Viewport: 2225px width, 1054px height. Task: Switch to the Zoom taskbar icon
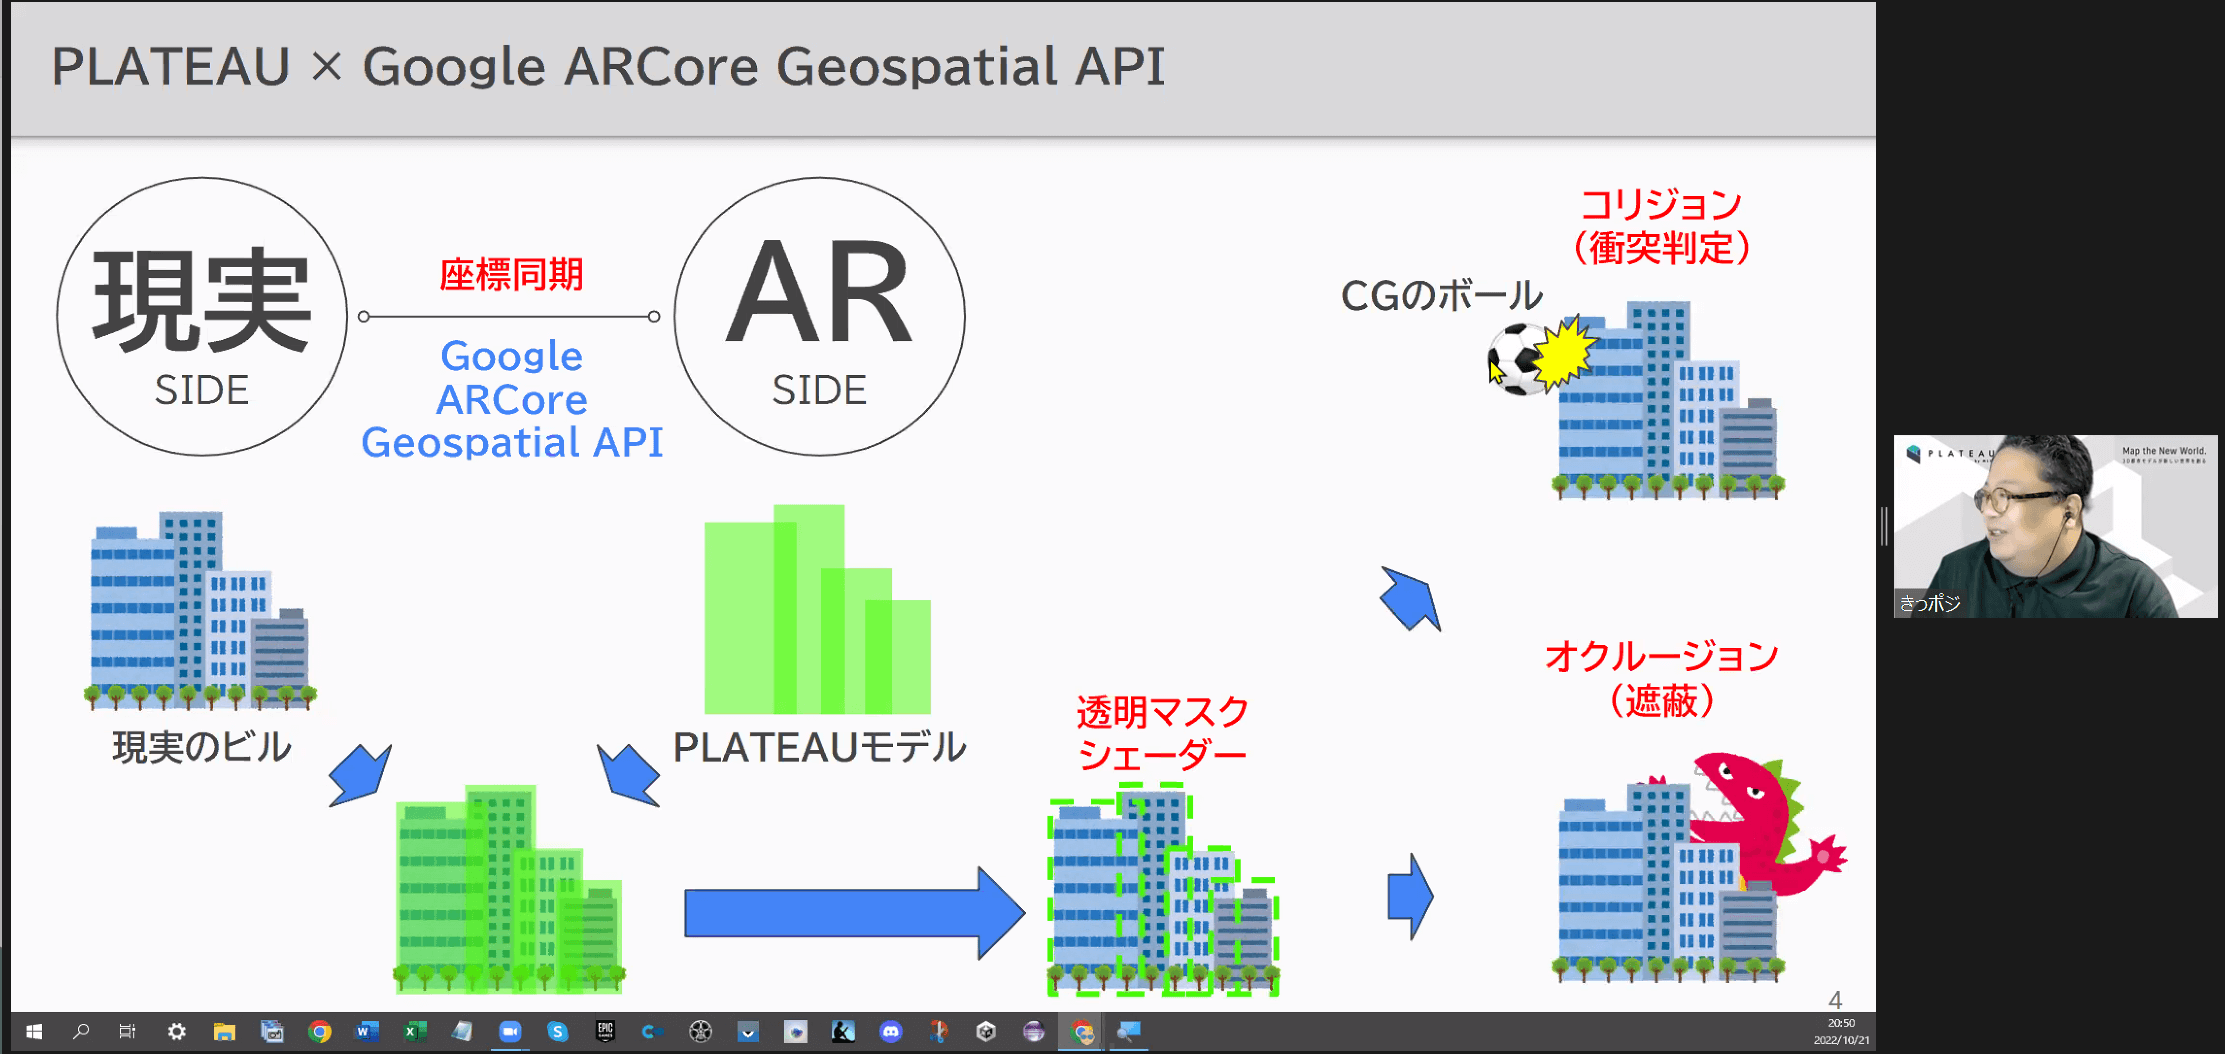pos(510,1031)
